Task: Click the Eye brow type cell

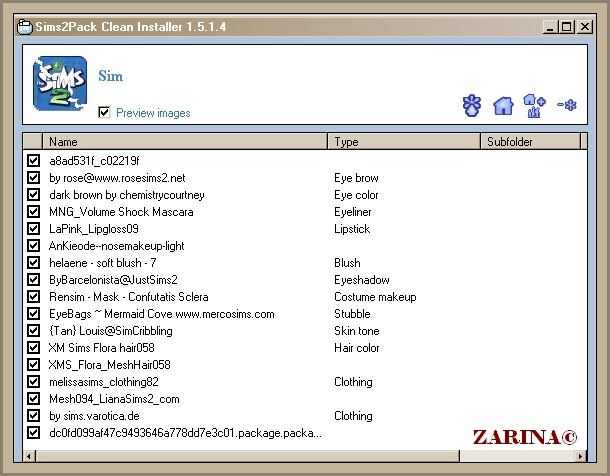Action: coord(356,178)
